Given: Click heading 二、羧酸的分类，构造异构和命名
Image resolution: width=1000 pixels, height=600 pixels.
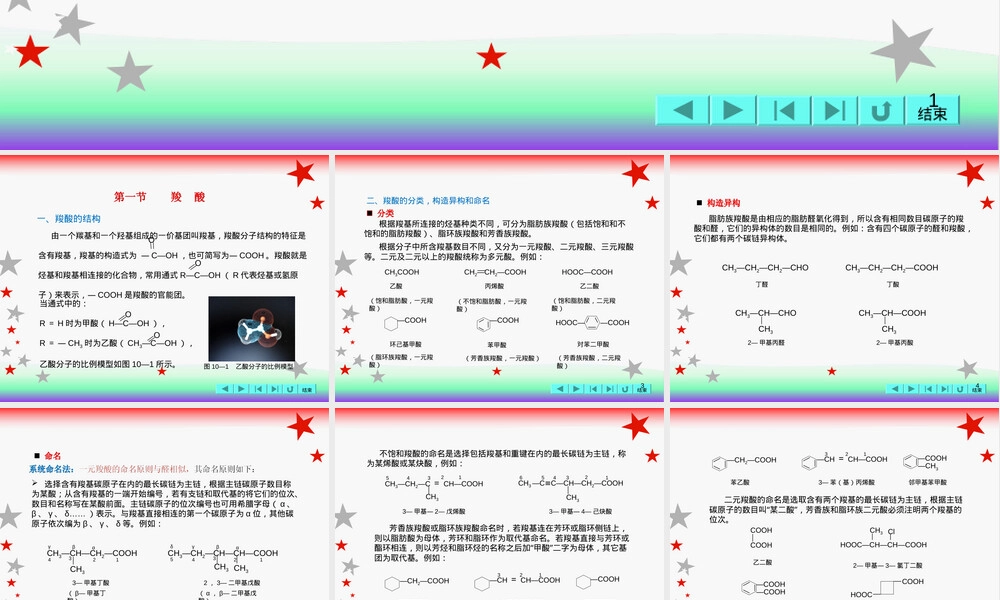Looking at the screenshot, I should coord(428,200).
